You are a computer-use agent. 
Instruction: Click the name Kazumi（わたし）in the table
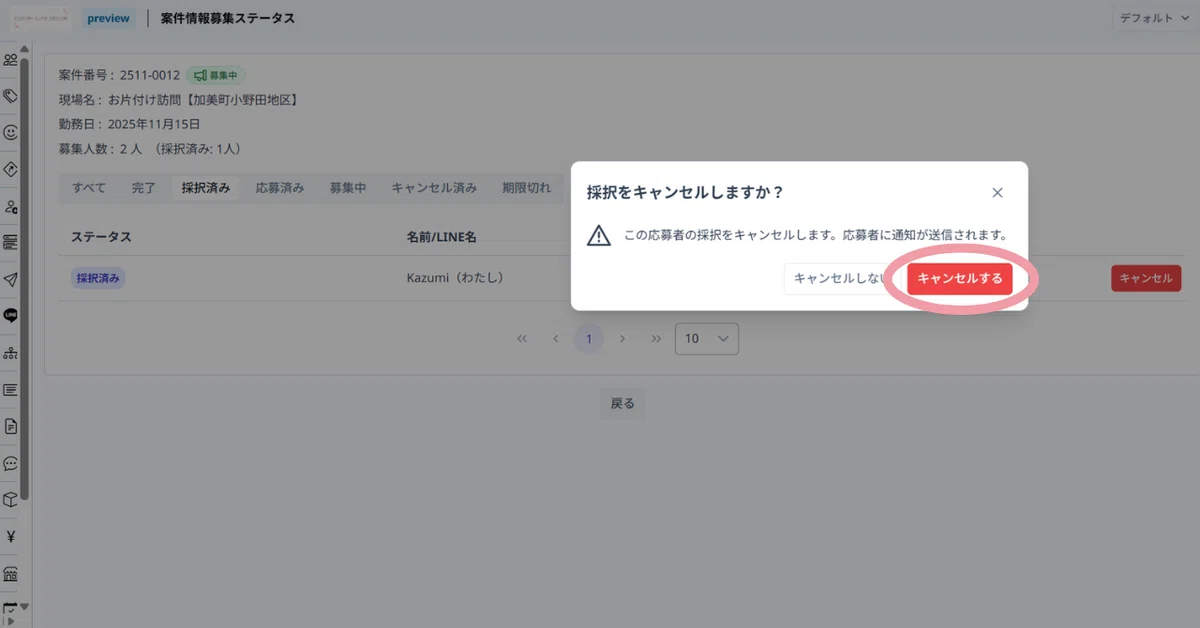[455, 278]
